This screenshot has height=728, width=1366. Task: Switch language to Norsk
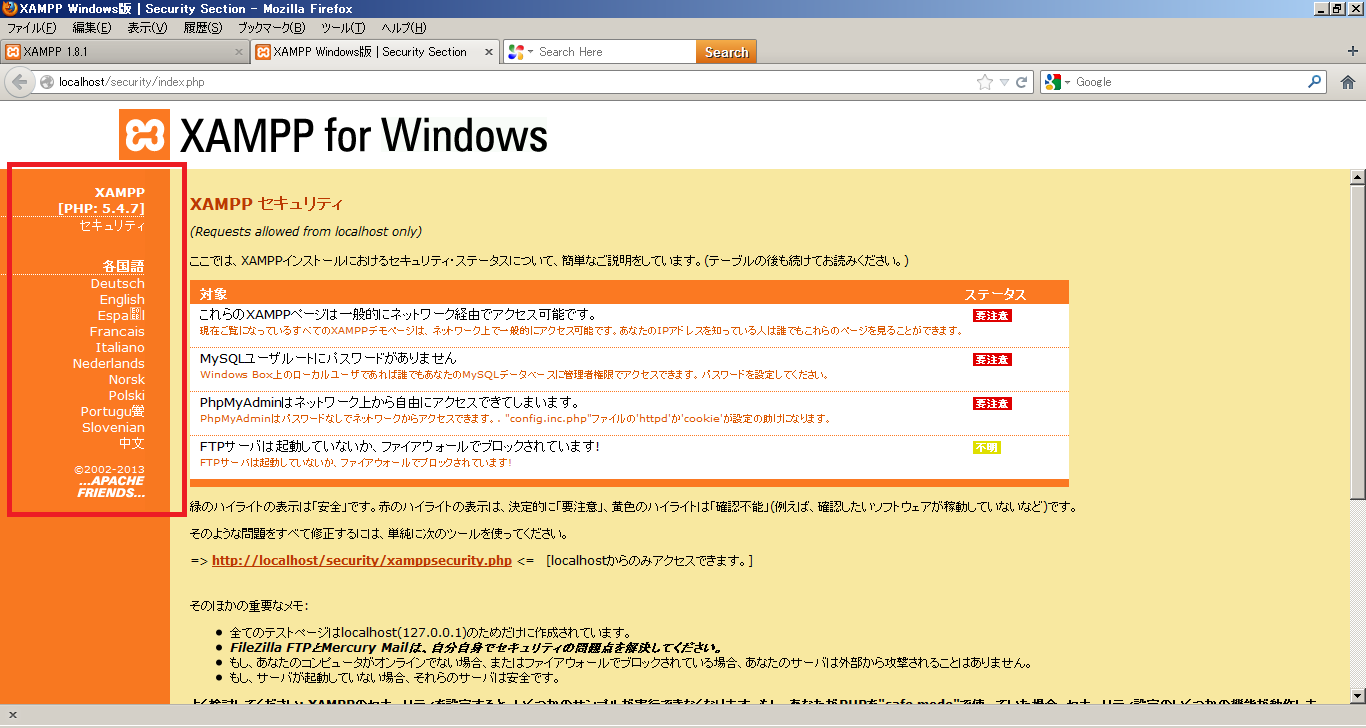coord(126,379)
